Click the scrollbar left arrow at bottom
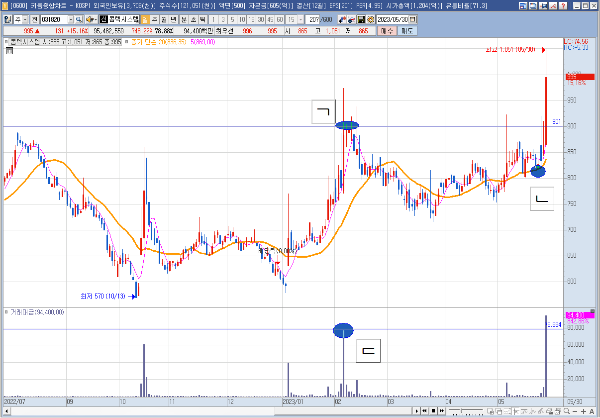The height and width of the screenshot is (418, 600). tap(7, 411)
